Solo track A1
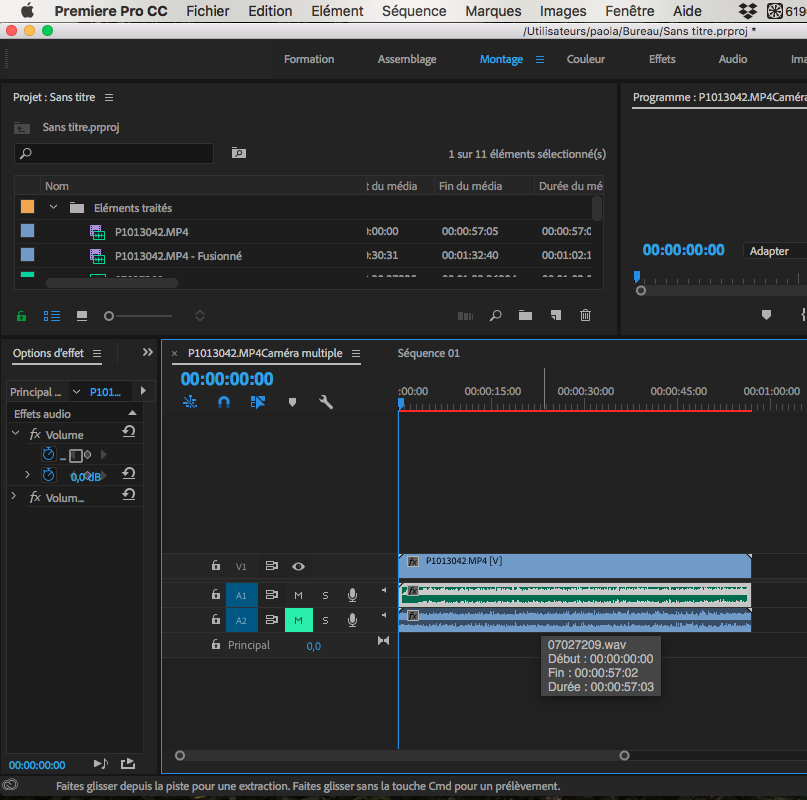807x800 pixels. pyautogui.click(x=325, y=596)
